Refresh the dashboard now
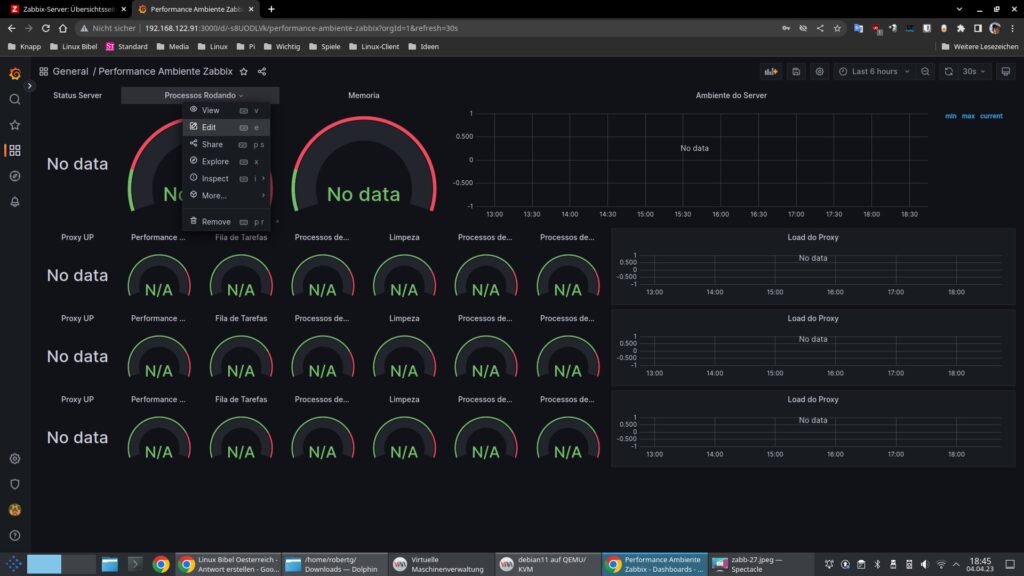The height and width of the screenshot is (576, 1024). coord(949,71)
